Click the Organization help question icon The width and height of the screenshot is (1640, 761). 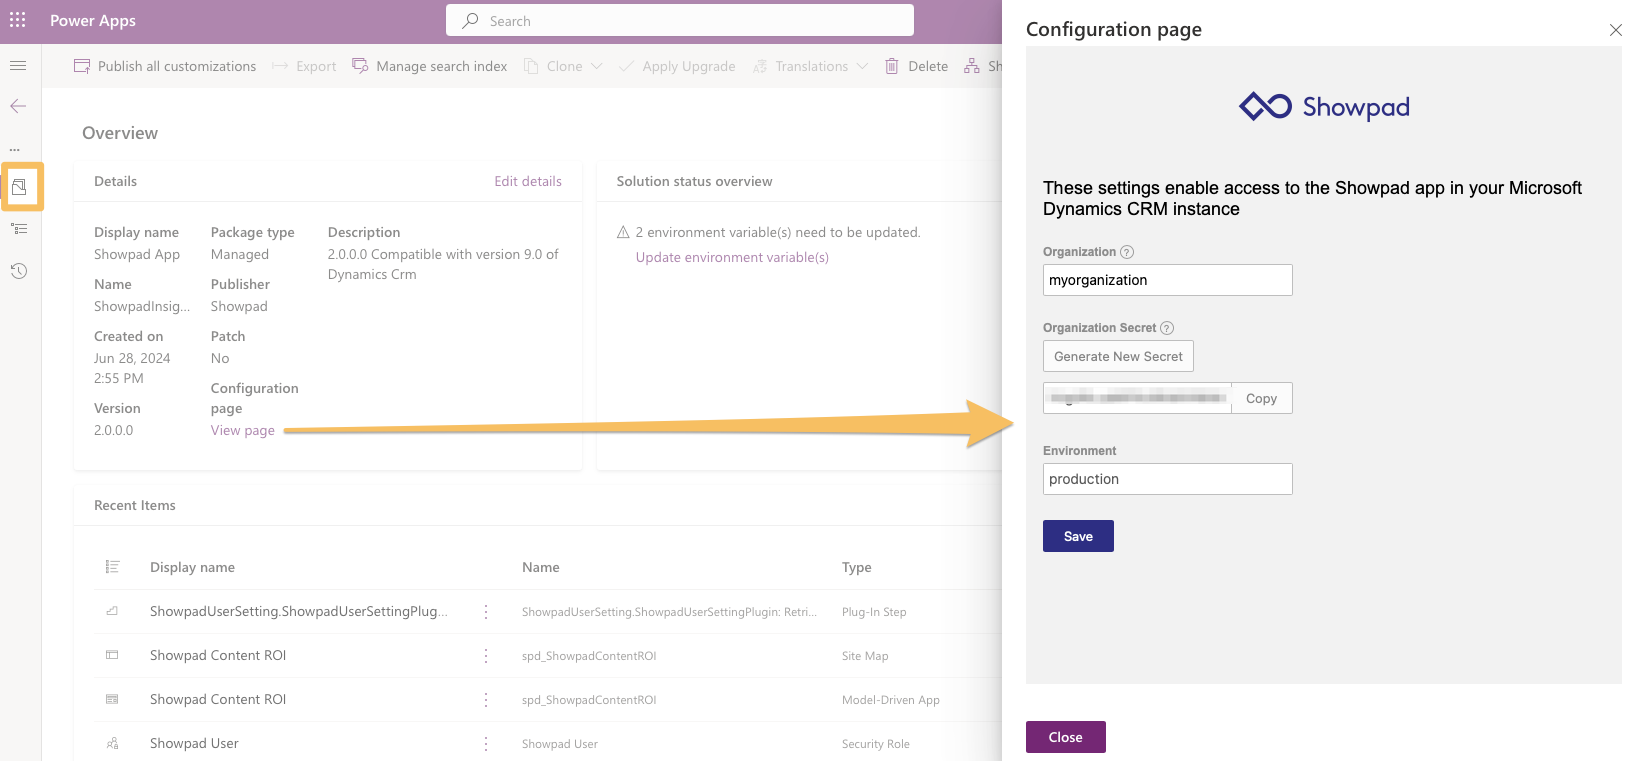[x=1127, y=252]
